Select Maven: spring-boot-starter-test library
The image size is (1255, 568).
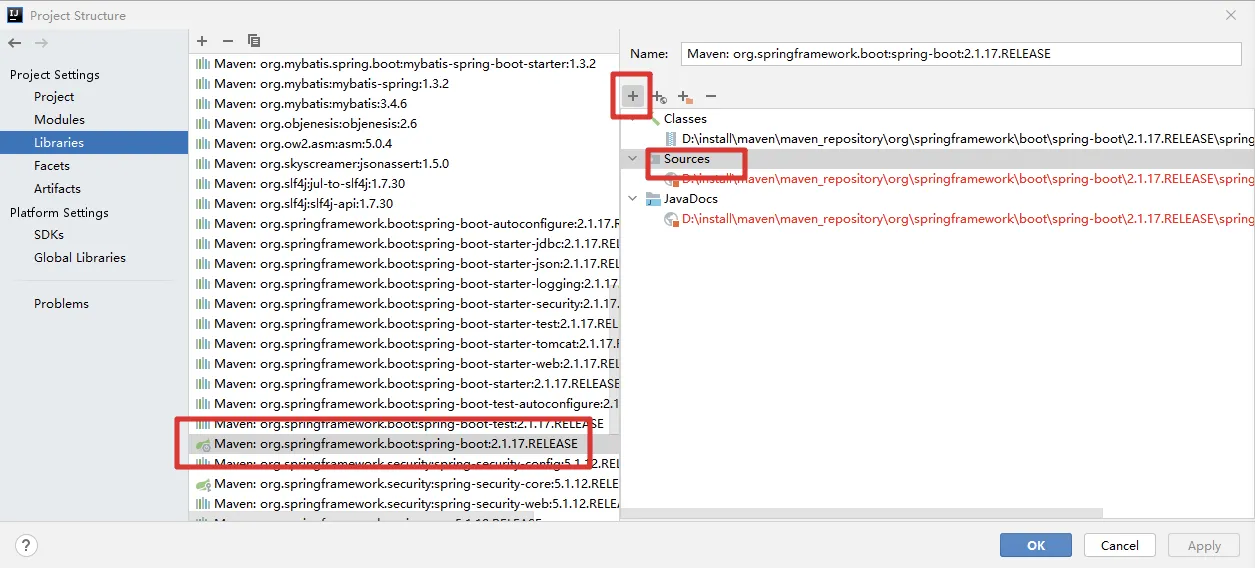click(x=404, y=324)
